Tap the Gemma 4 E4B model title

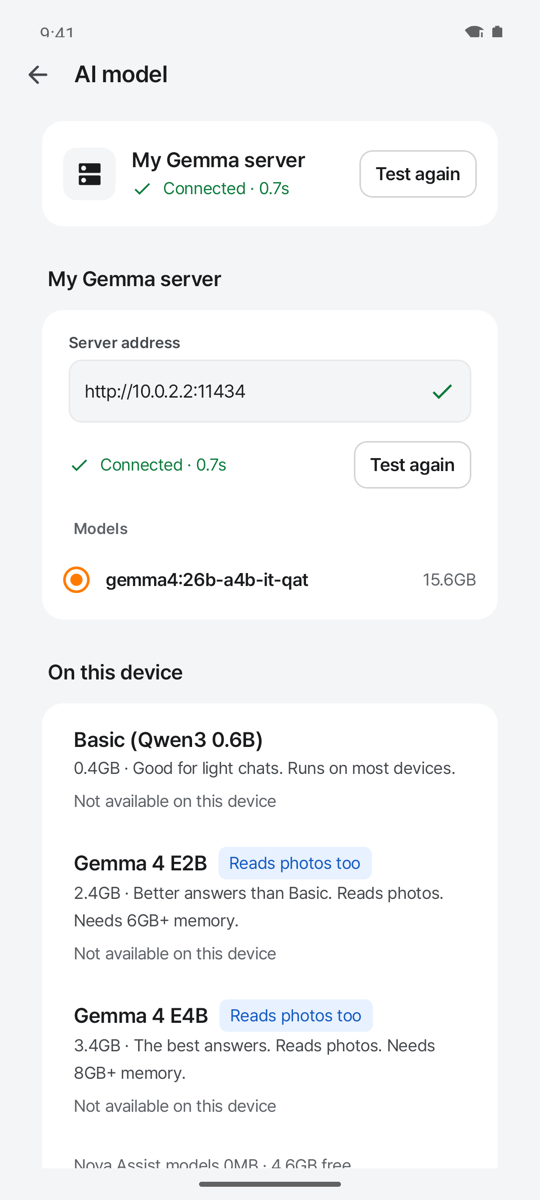[141, 1016]
